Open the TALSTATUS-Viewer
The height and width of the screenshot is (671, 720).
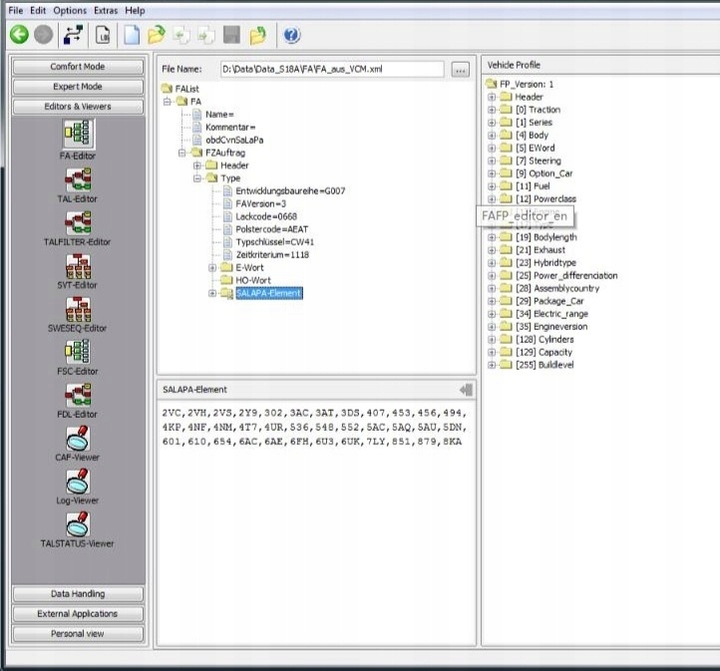78,525
